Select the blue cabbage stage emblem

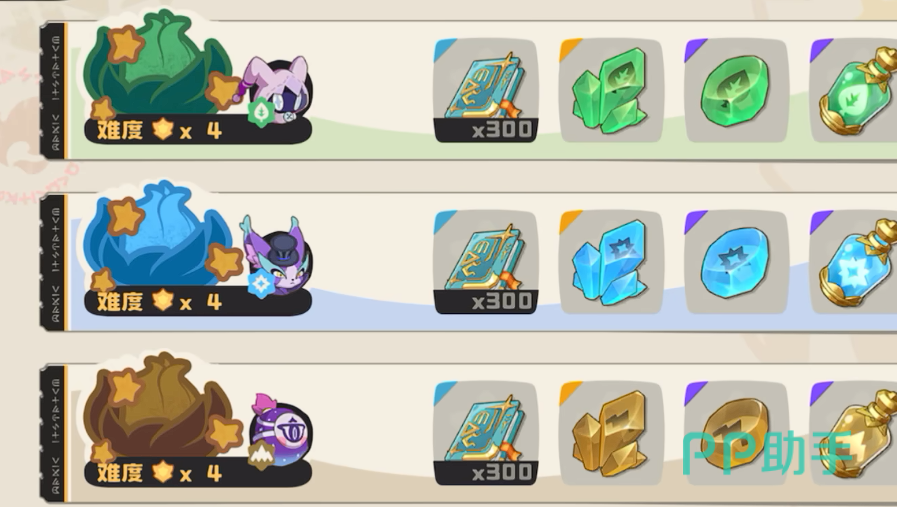coord(159,235)
